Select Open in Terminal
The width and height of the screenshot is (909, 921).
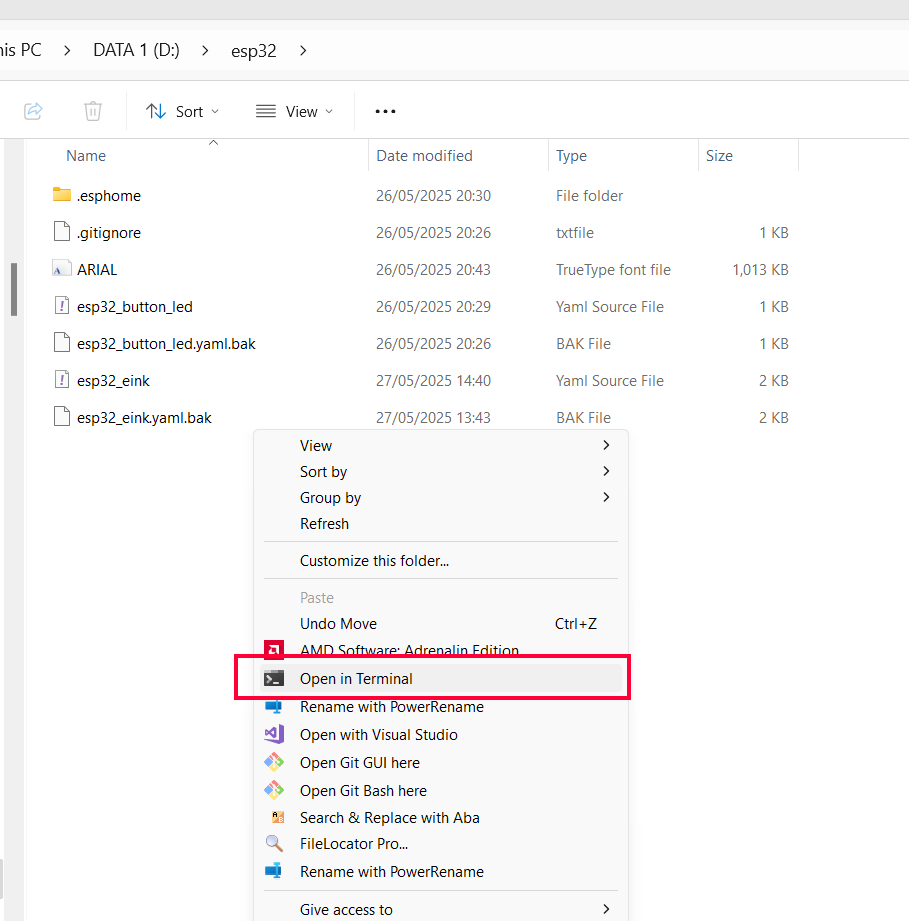[440, 678]
